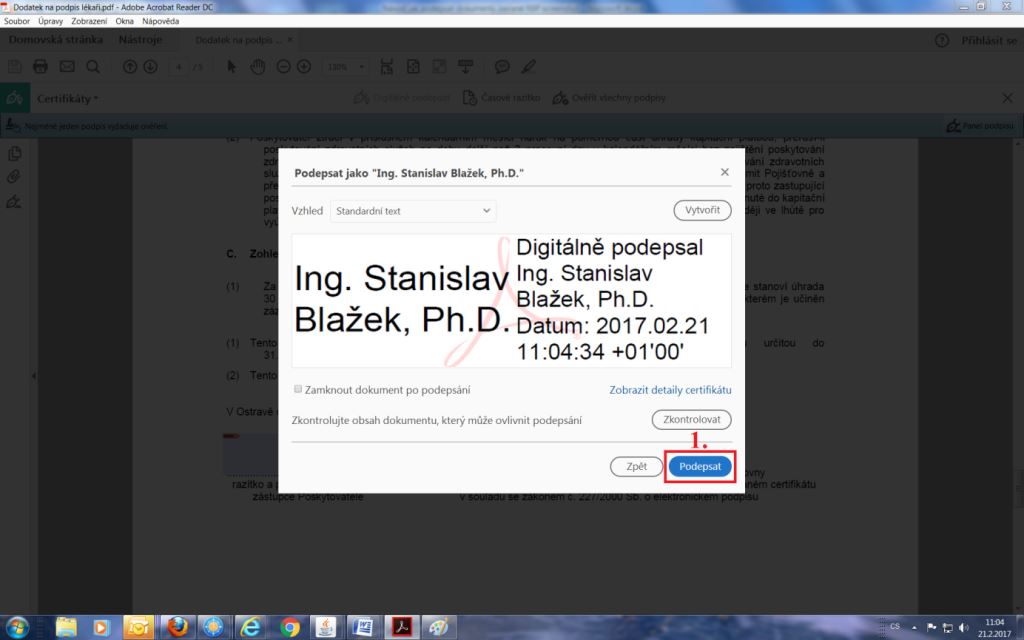This screenshot has height=640, width=1024.
Task: Open Google Chrome from the taskbar
Action: click(290, 626)
